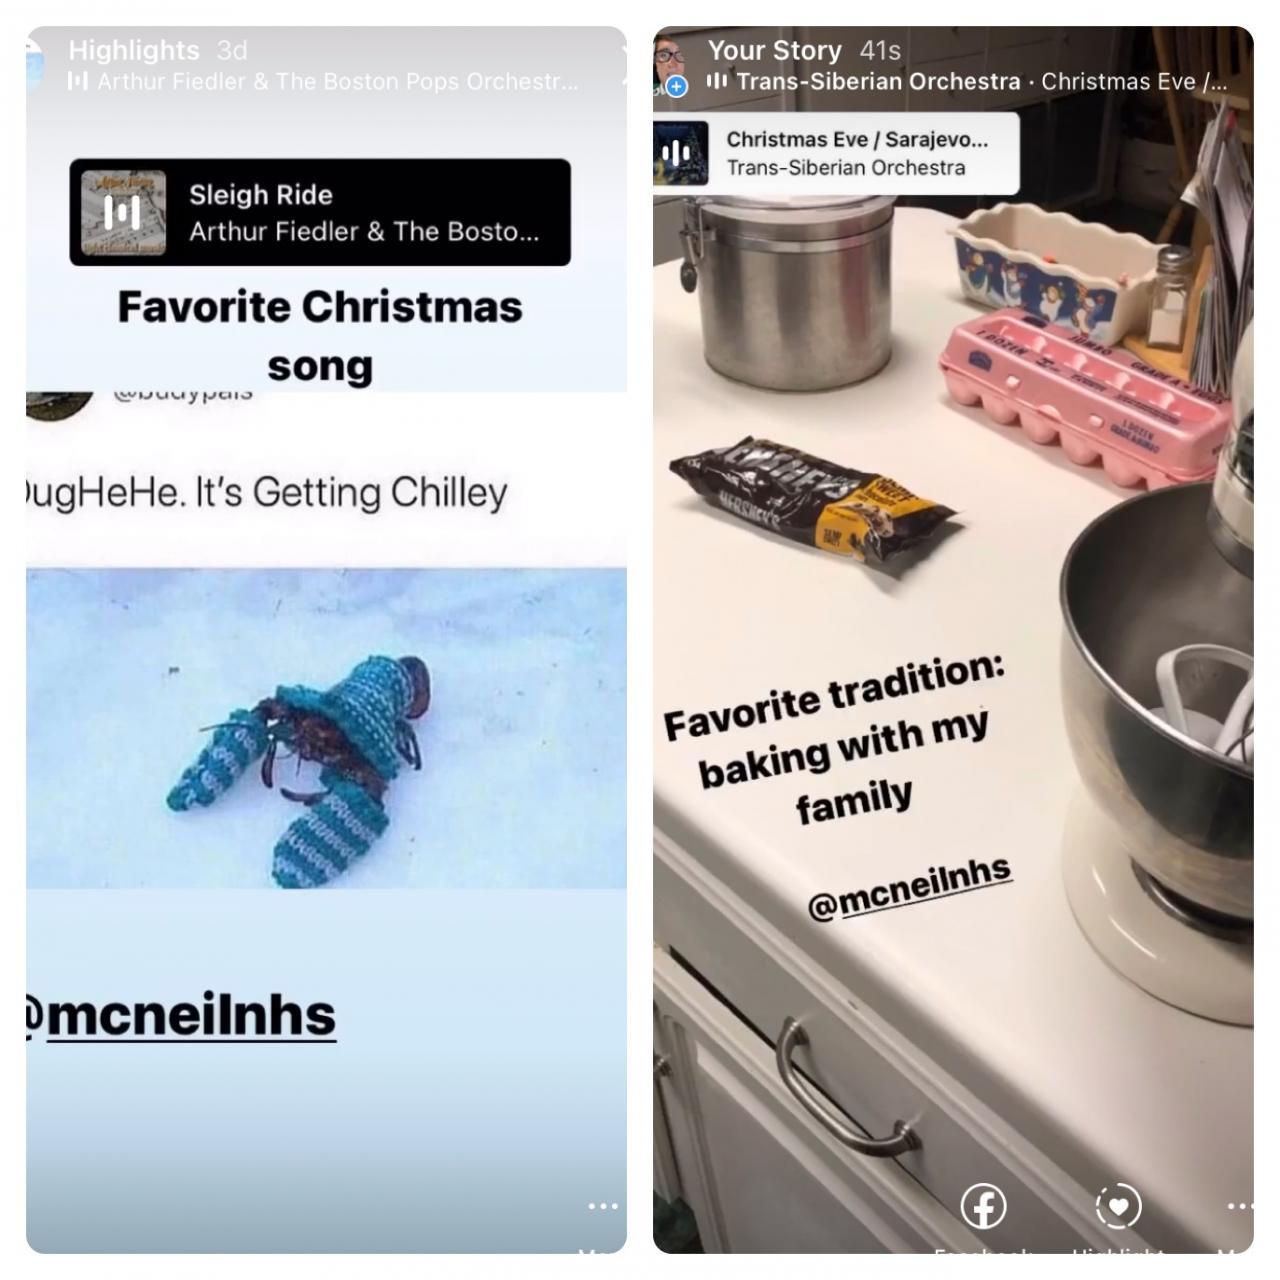
Task: Open the Sleigh Ride music sticker
Action: (x=320, y=212)
